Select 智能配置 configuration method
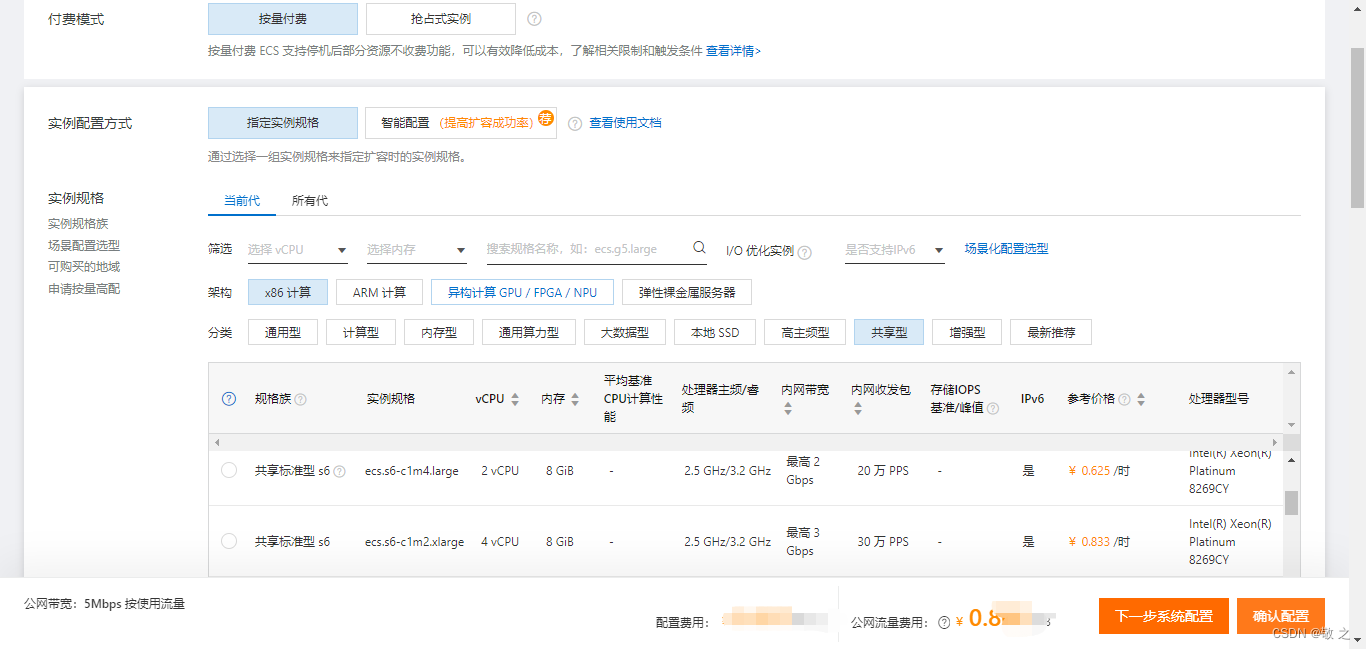 [x=461, y=123]
